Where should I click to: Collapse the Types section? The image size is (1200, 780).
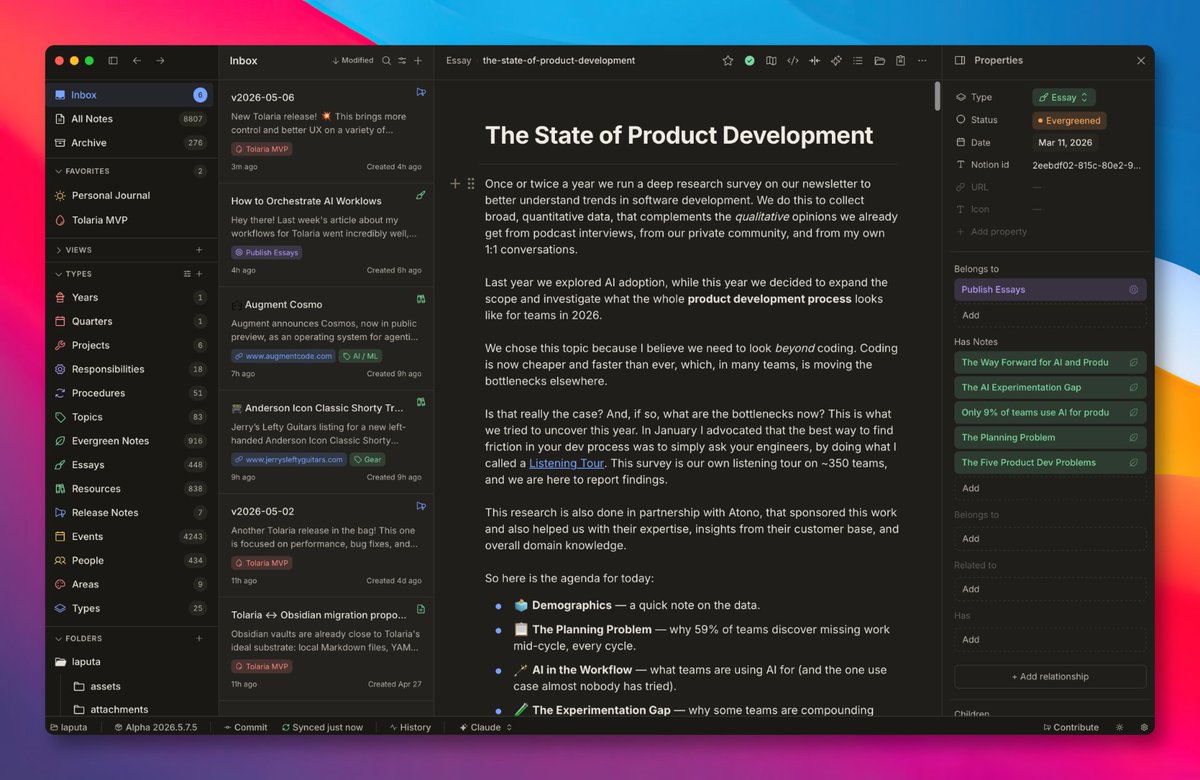click(x=58, y=274)
